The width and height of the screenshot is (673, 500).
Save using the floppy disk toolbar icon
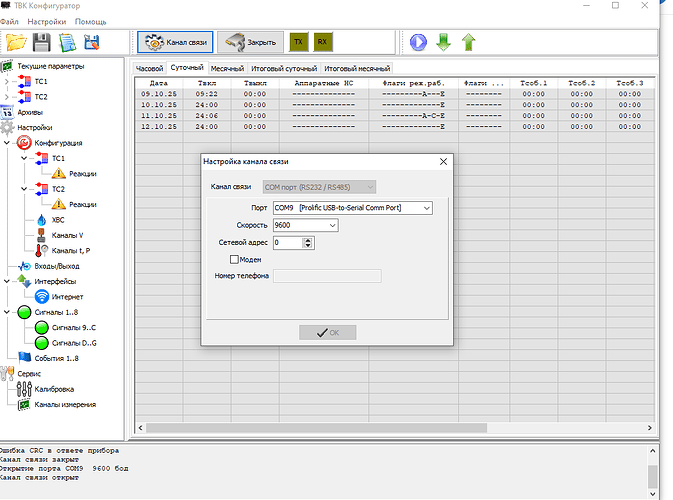coord(42,42)
